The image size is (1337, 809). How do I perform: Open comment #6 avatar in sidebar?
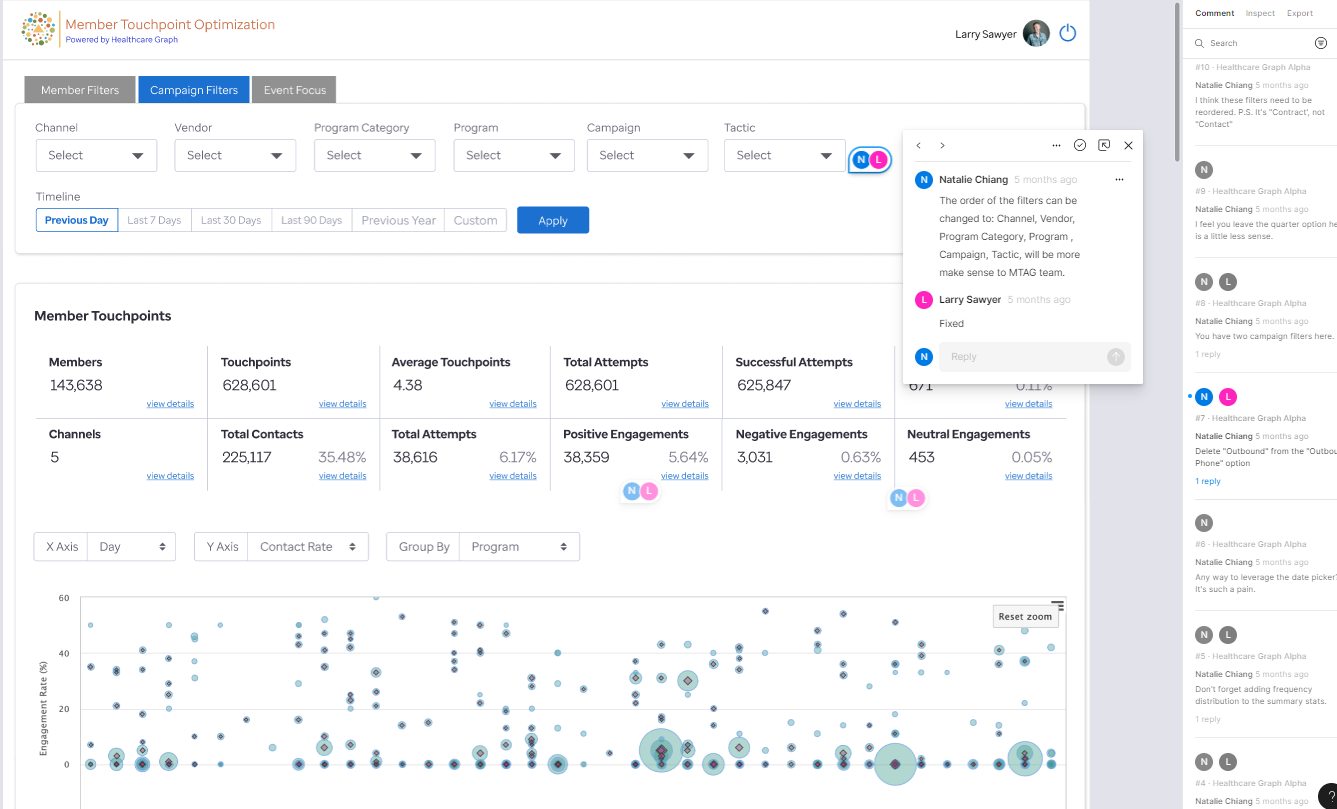[1204, 523]
